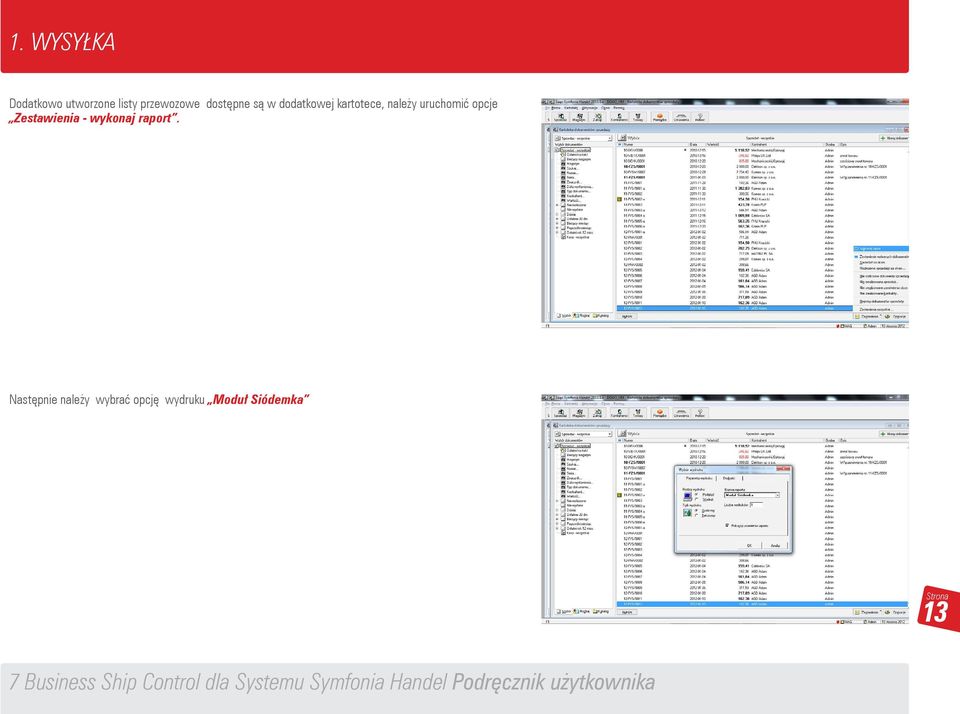
Task: Expand root tree node in upper screenshot
Action: tap(557, 150)
